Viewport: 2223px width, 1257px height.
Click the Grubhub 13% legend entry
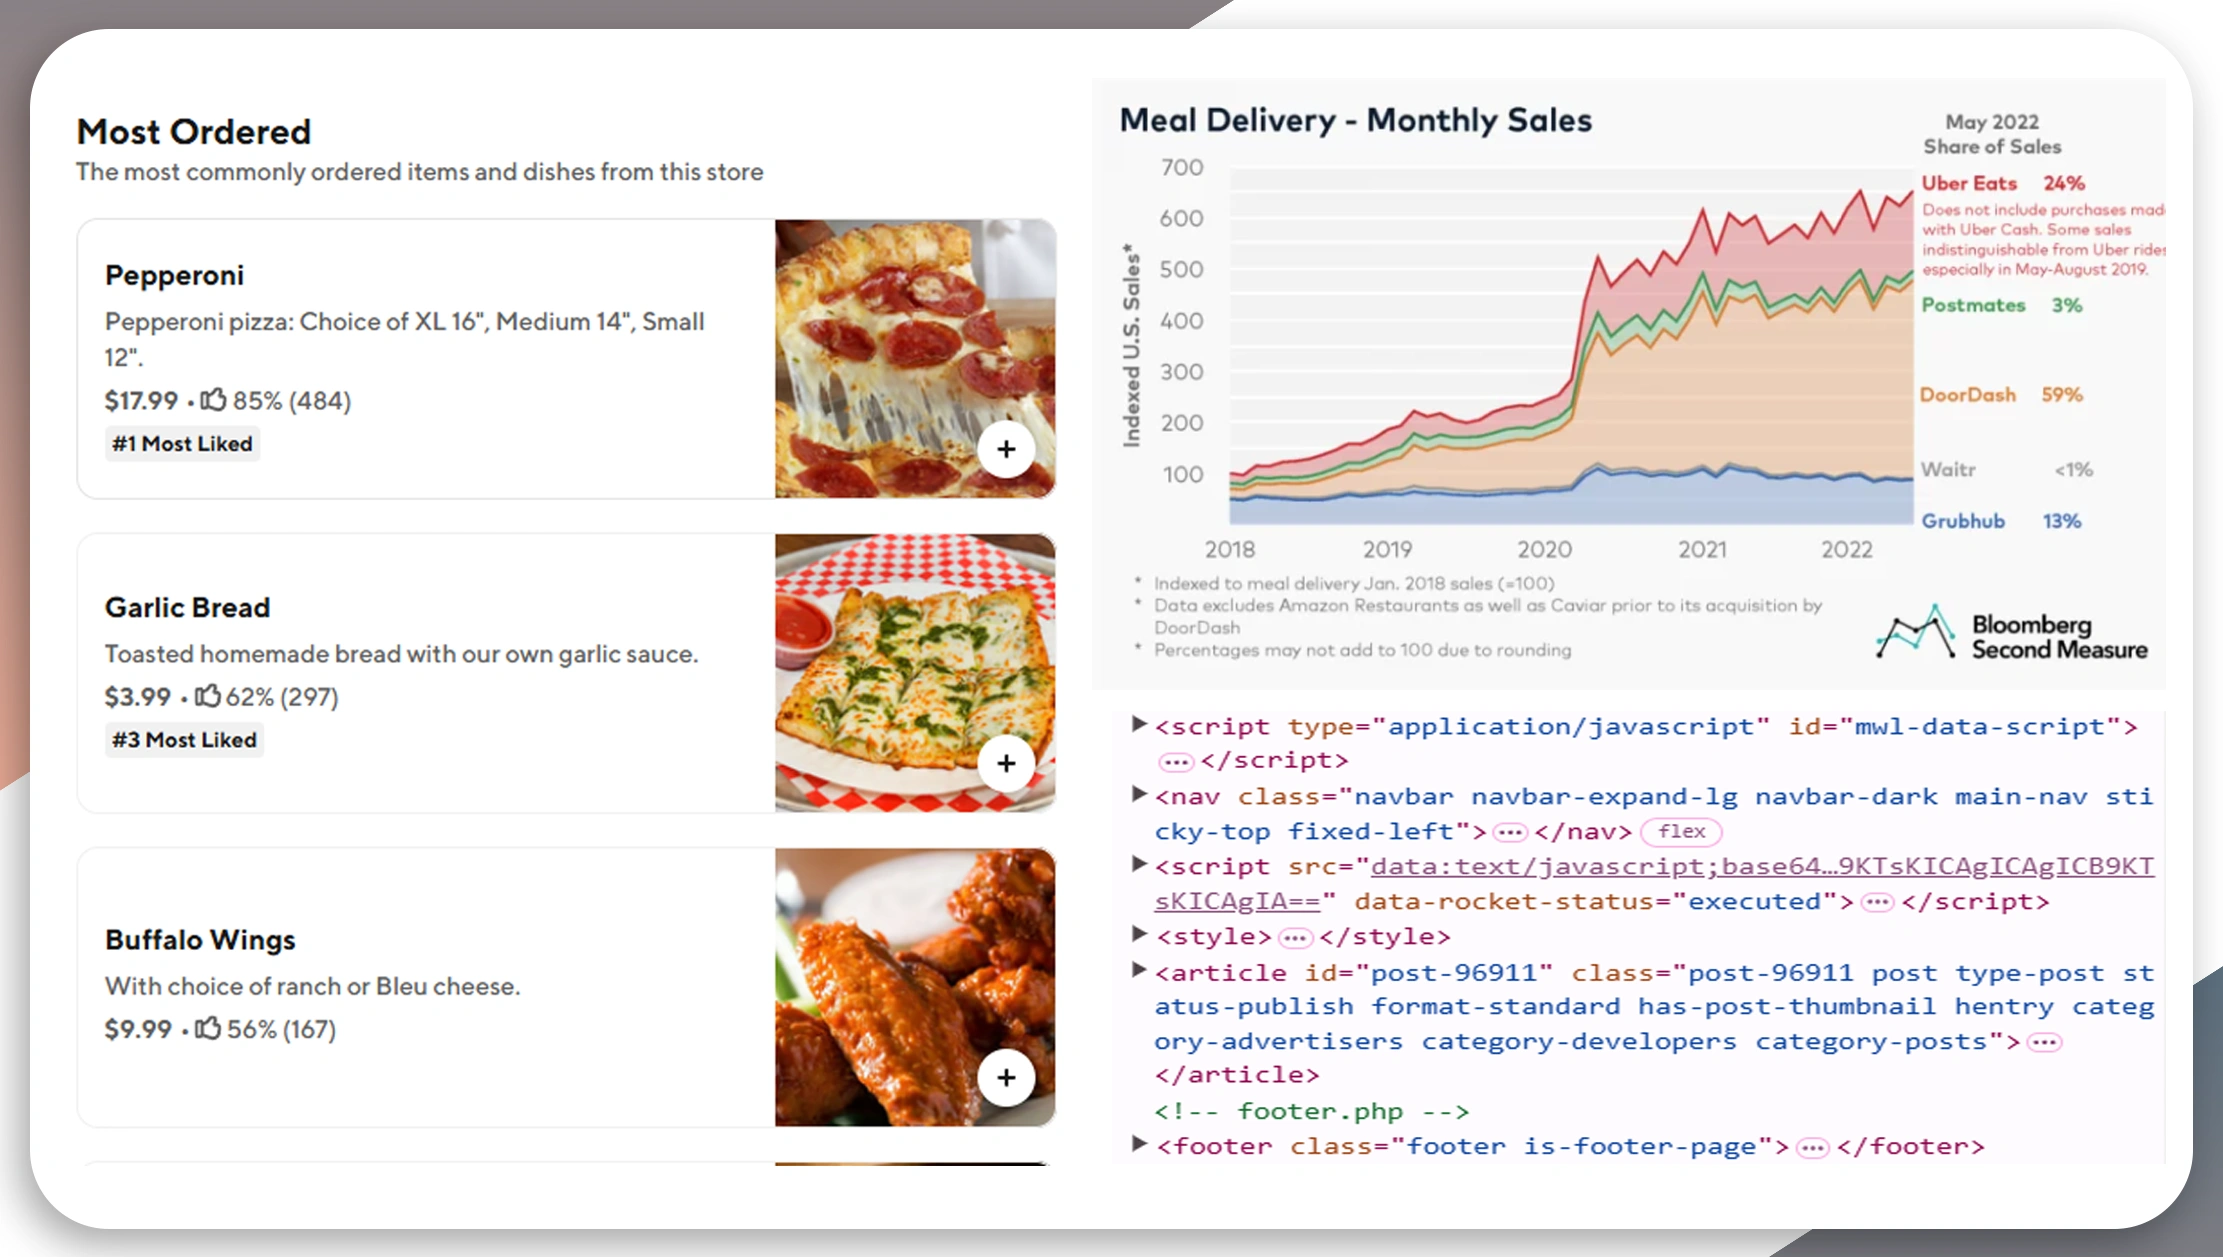2001,521
